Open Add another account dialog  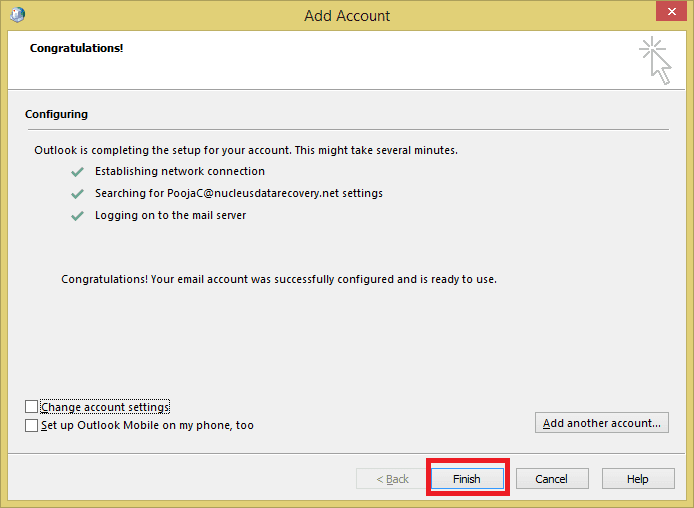[x=601, y=423]
